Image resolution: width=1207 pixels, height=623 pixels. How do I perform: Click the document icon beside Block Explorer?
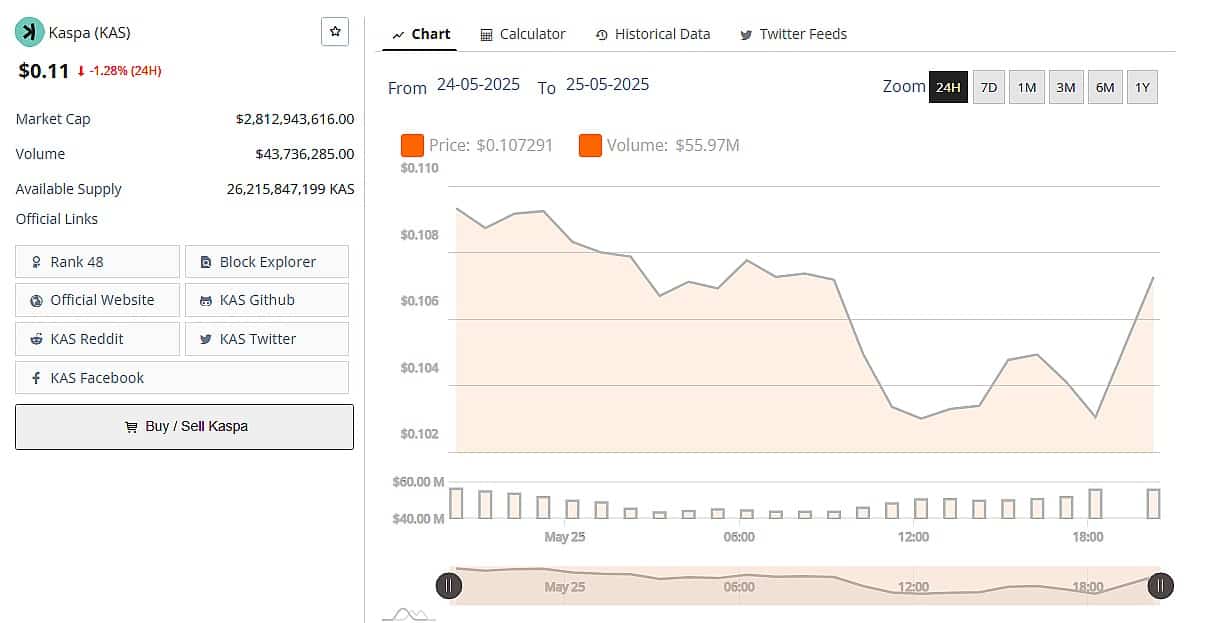[x=206, y=262]
